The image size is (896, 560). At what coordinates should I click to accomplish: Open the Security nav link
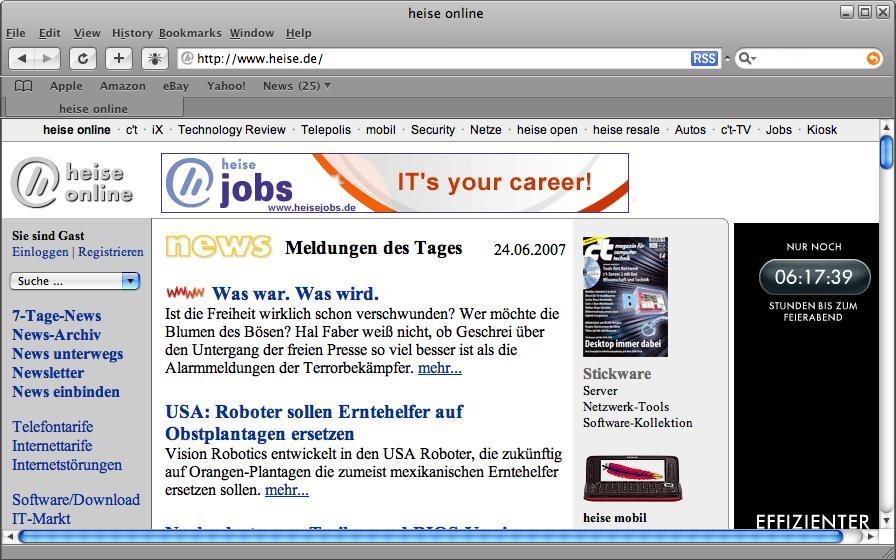433,130
